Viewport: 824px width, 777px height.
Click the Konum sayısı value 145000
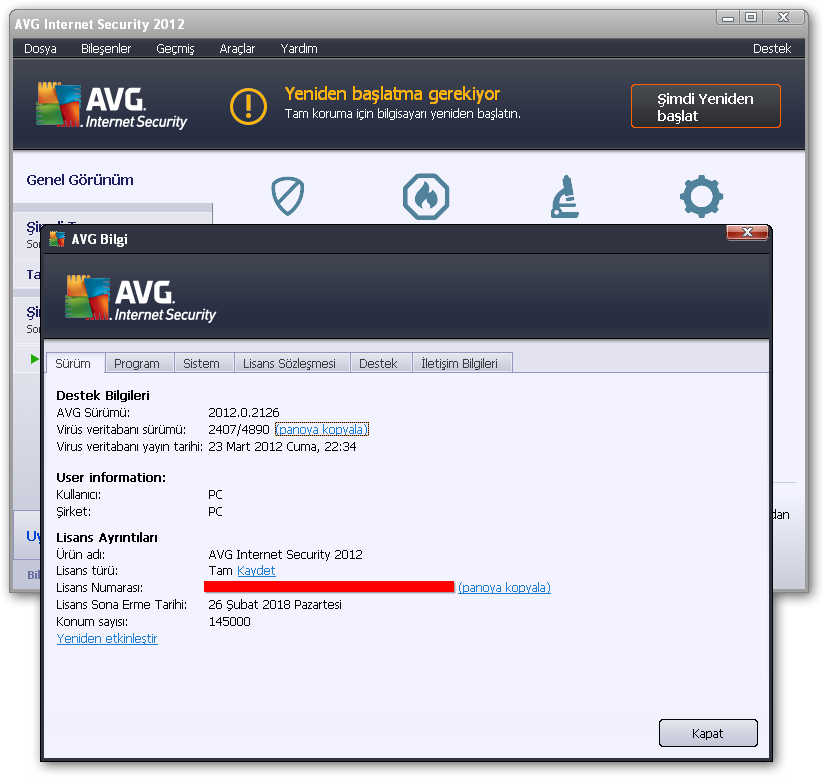coord(230,621)
